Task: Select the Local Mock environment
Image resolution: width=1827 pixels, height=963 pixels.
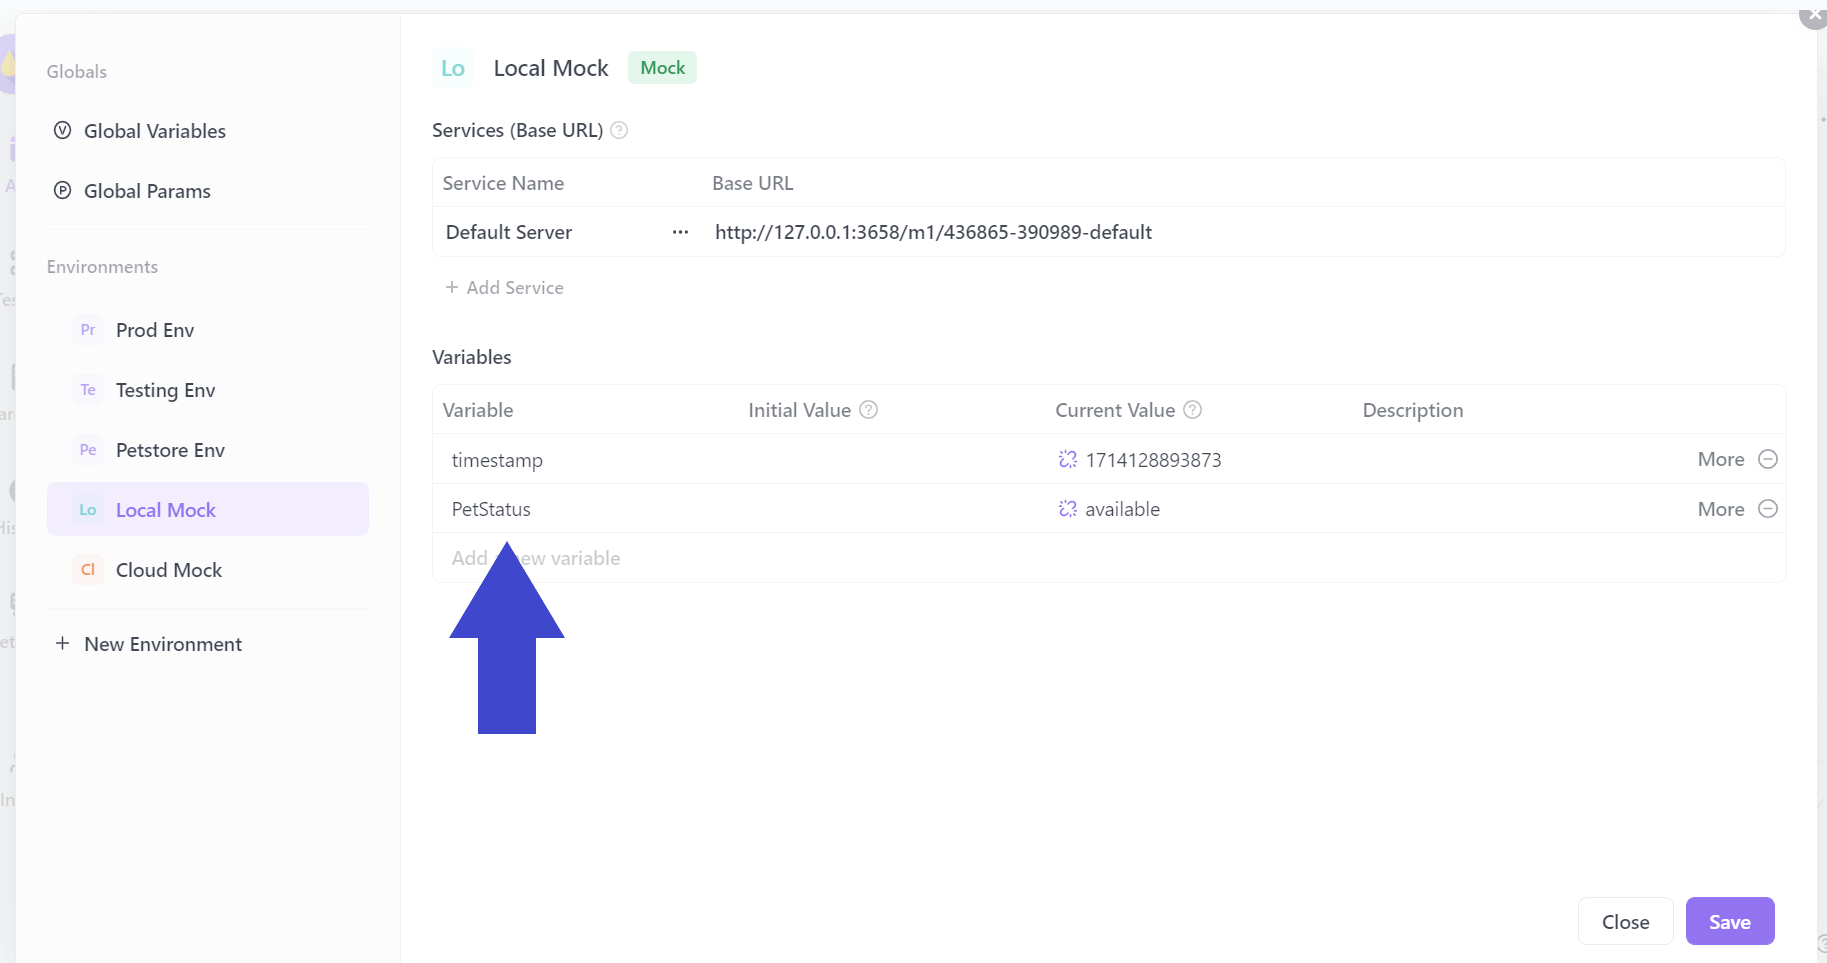Action: click(x=208, y=510)
